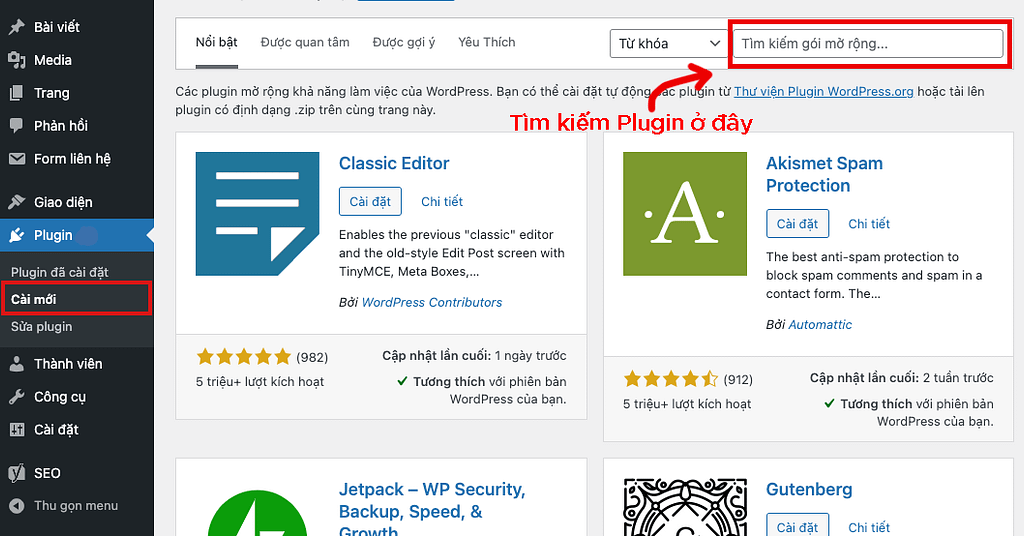Open the Từ khóa search-type dropdown
1024x536 pixels.
(x=669, y=44)
